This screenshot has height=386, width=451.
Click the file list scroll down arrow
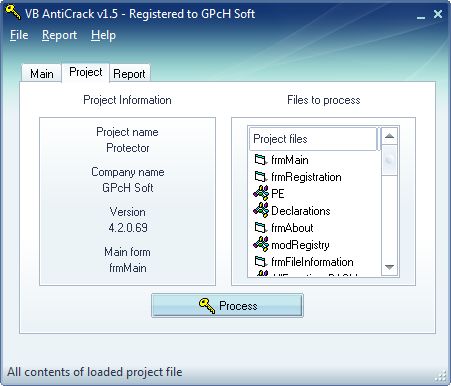tap(389, 267)
